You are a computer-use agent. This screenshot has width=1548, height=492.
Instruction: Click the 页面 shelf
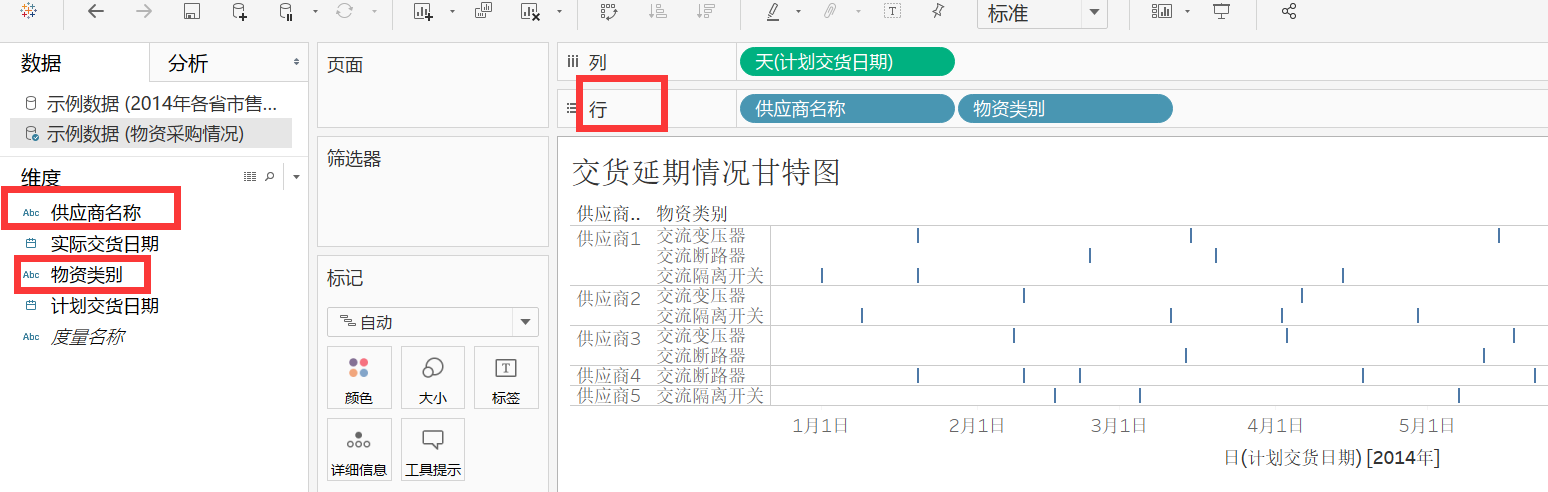tap(433, 85)
